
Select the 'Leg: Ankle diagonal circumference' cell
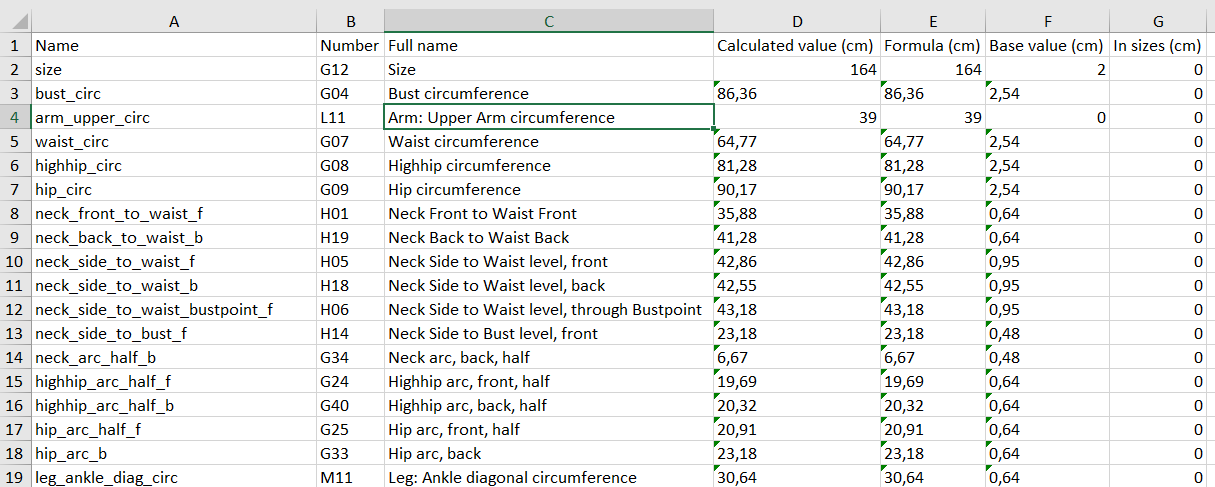[549, 476]
